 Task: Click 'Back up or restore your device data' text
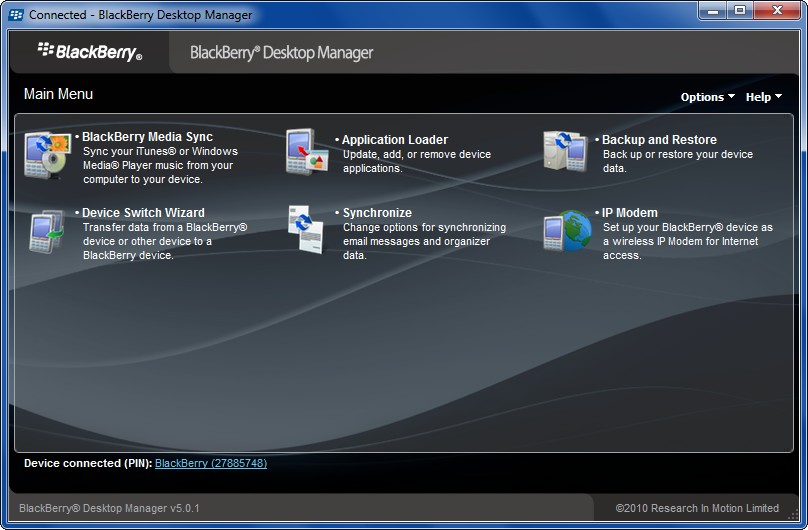click(x=678, y=161)
